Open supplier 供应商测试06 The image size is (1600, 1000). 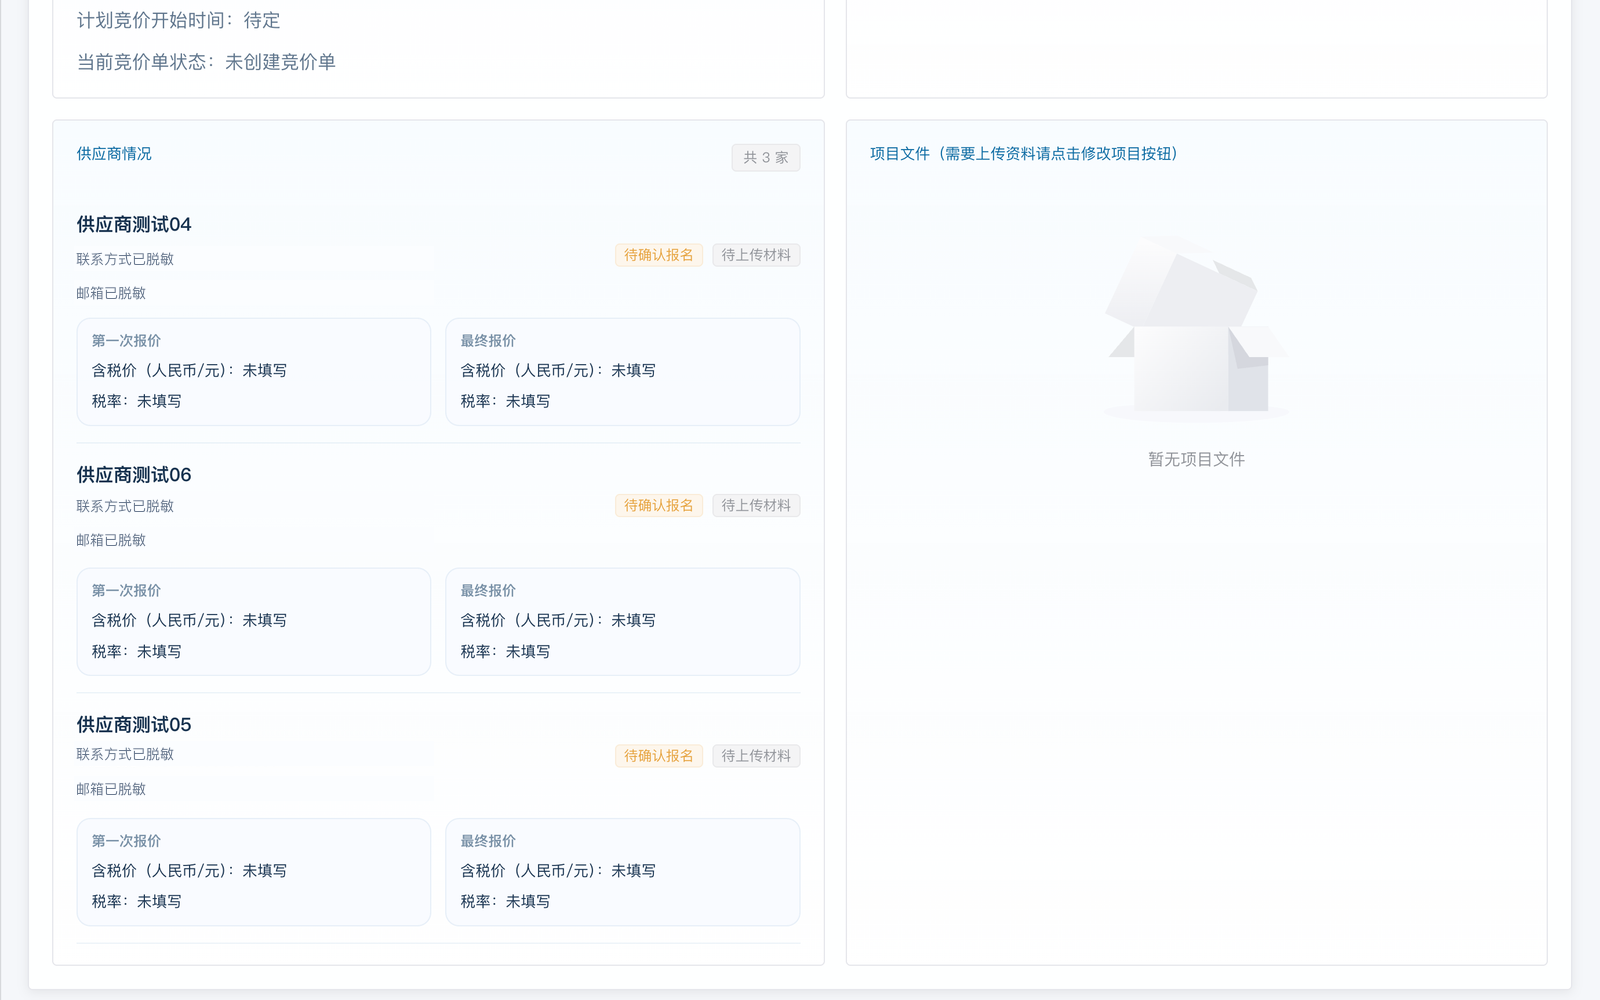tap(134, 475)
